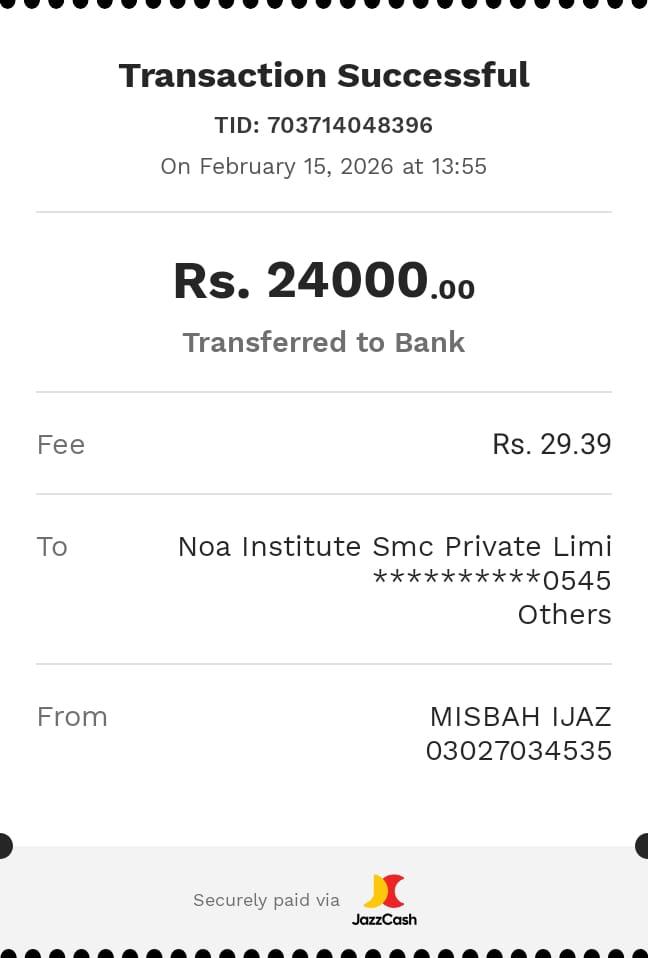Click the Transaction Successful heading

pos(324,76)
